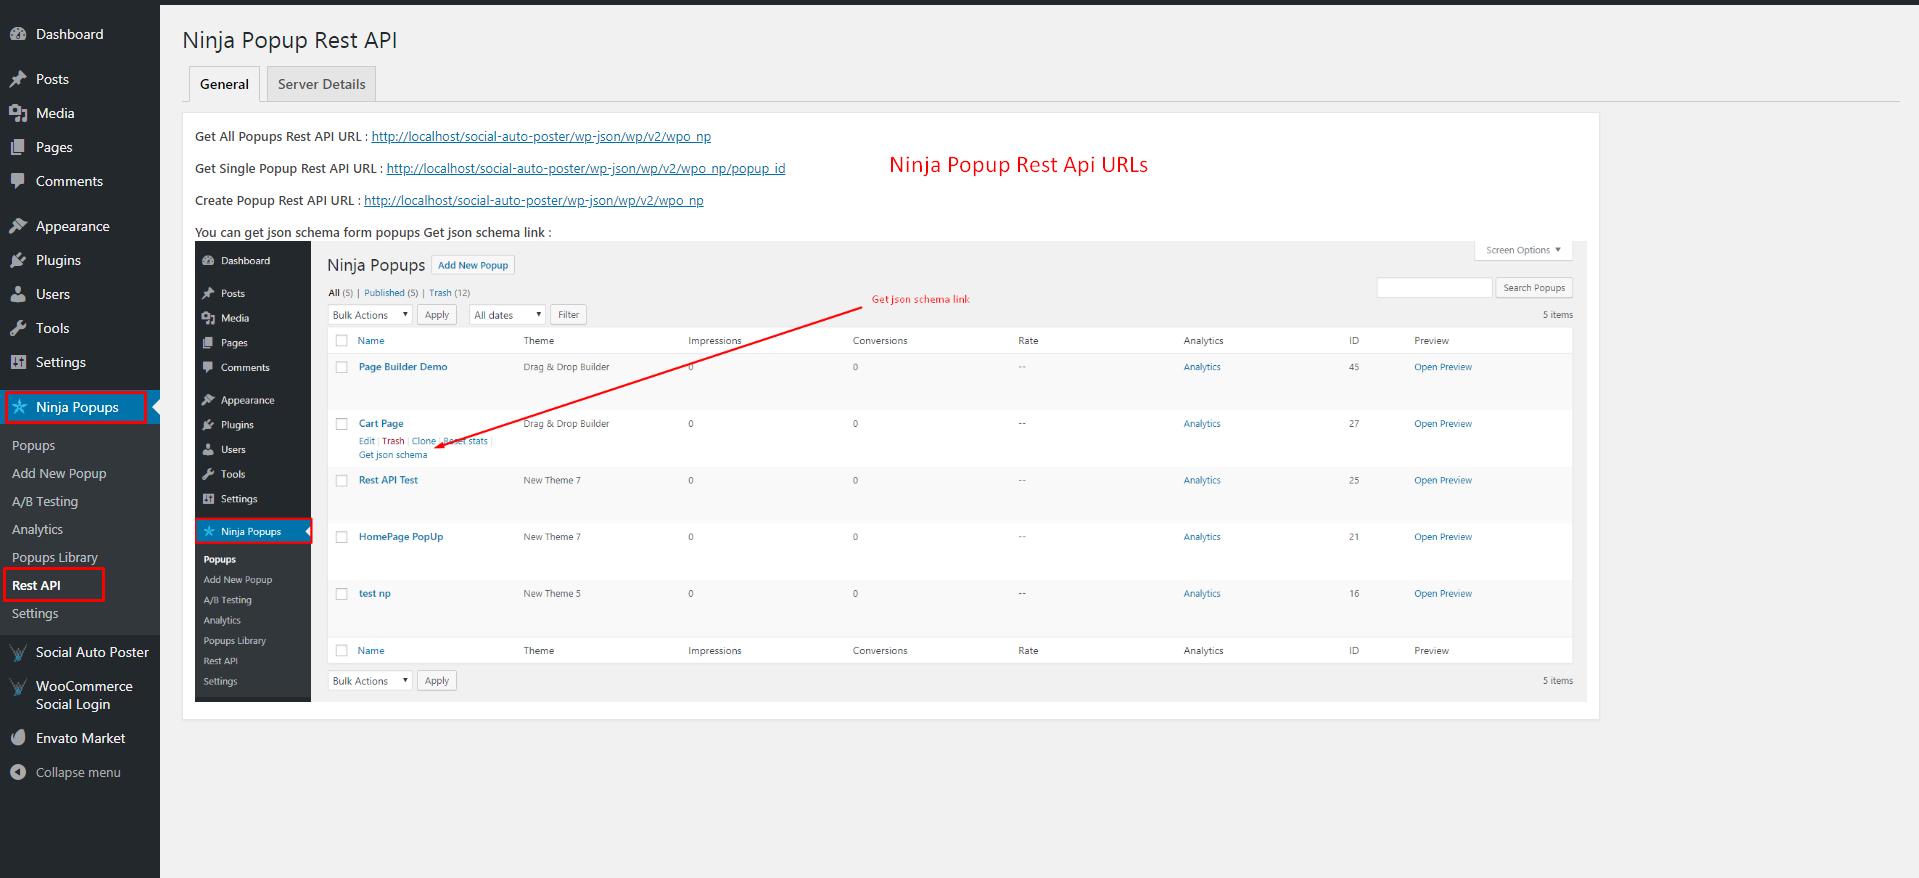Click the Pages icon in the main sidebar
The height and width of the screenshot is (878, 1919).
click(x=18, y=147)
